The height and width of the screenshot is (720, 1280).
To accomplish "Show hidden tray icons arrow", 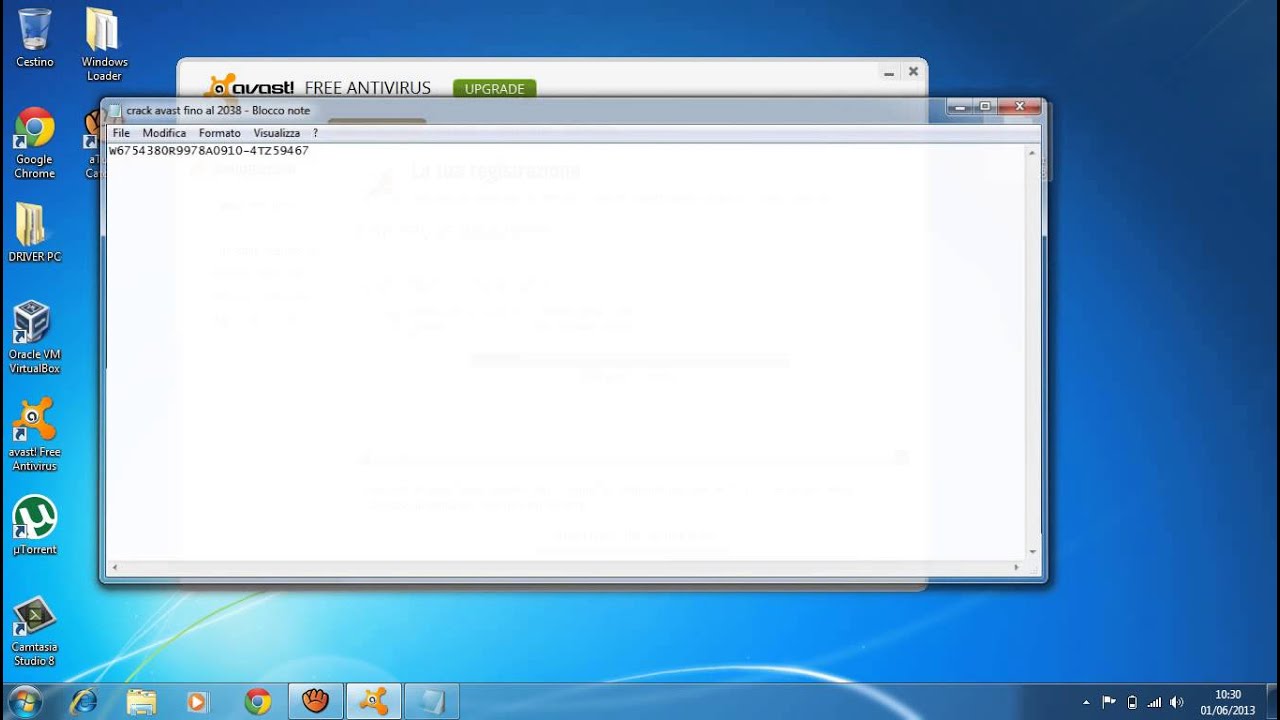I will tap(1086, 703).
